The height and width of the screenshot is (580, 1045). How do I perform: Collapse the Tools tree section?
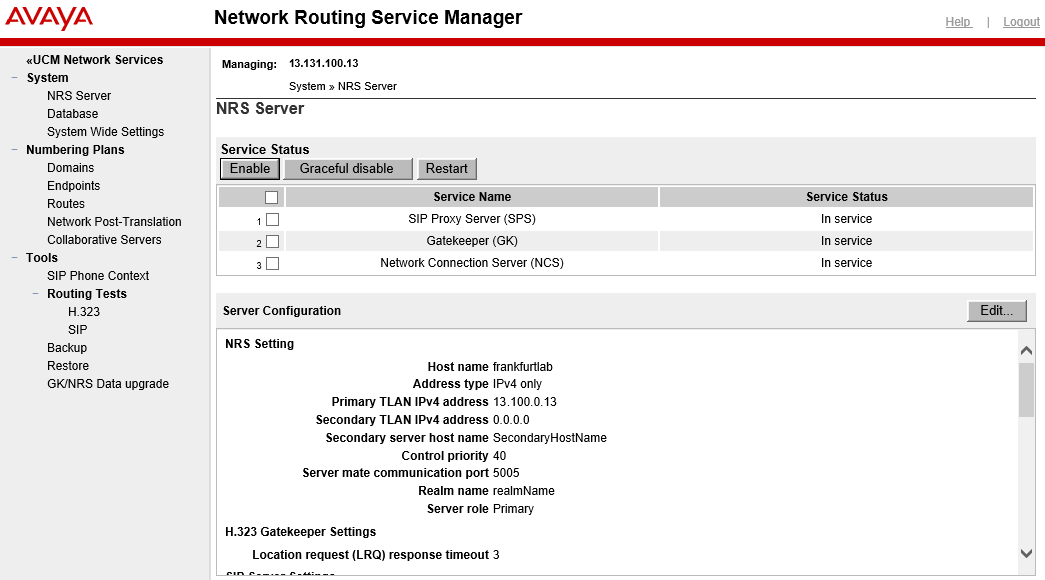pos(15,257)
